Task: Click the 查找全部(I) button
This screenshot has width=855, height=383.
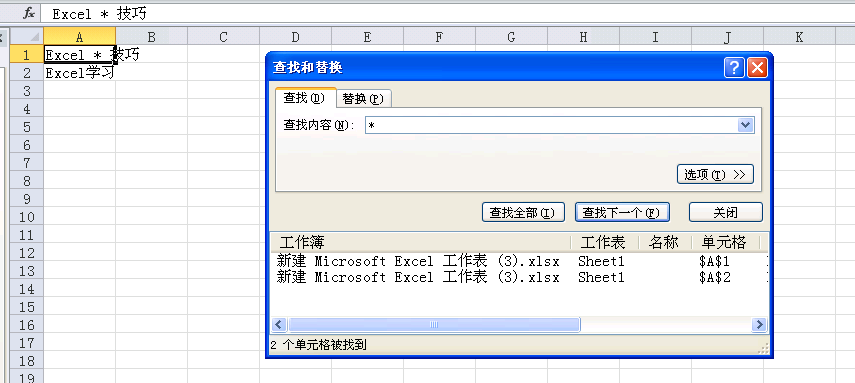Action: (522, 213)
